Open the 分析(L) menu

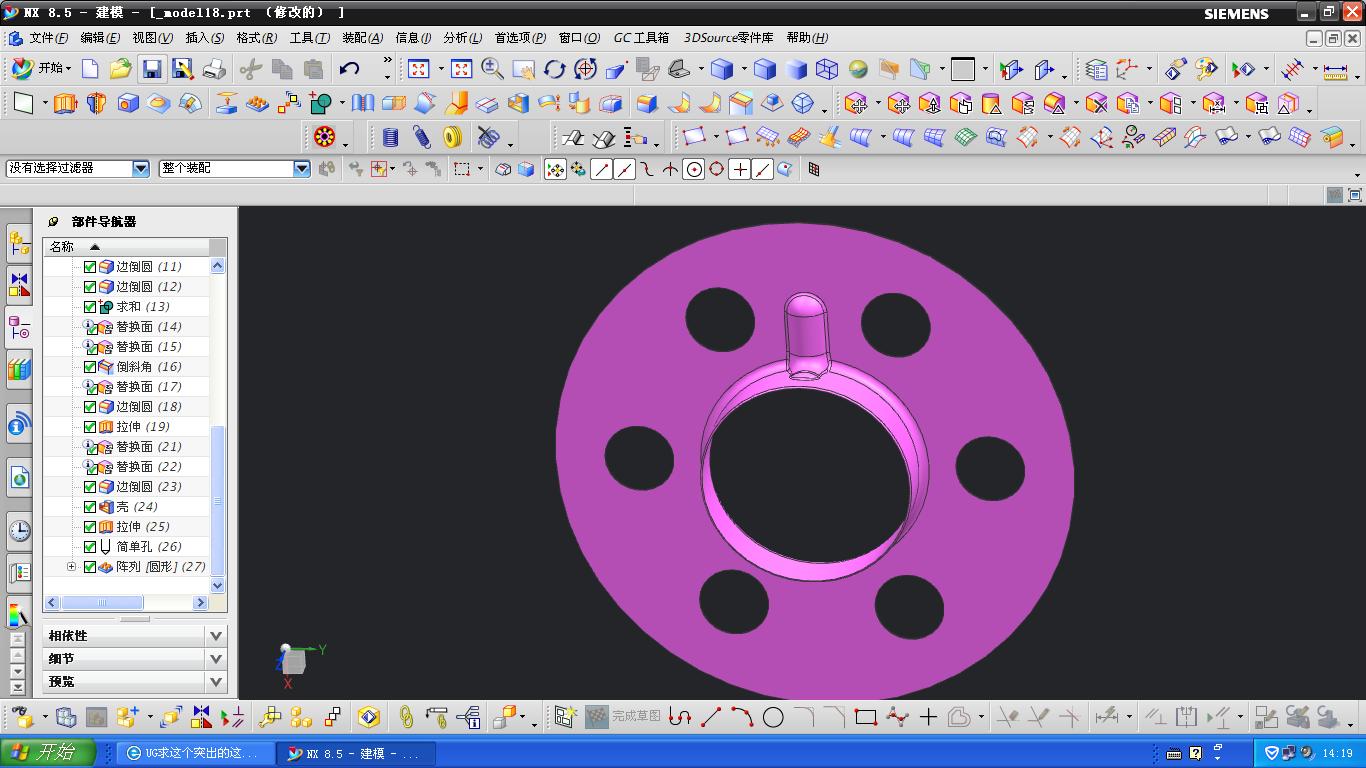(x=462, y=38)
